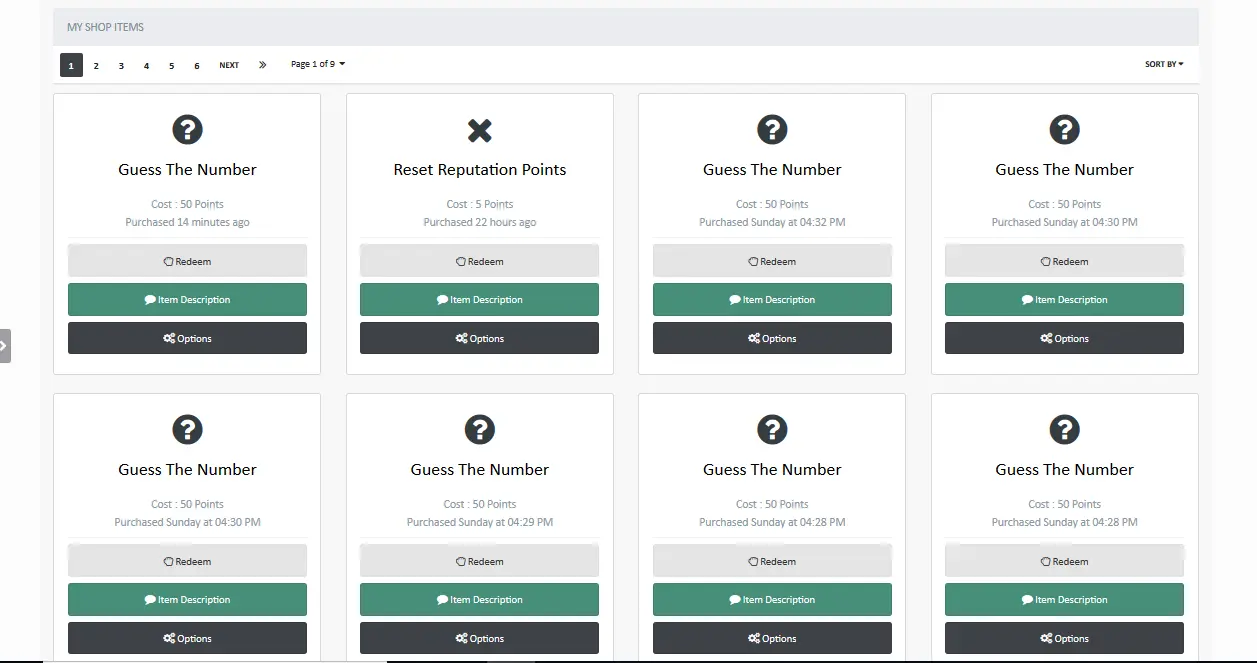The image size is (1257, 663).
Task: Click question mark icon on item purchased 14 minutes ago
Action: [187, 130]
